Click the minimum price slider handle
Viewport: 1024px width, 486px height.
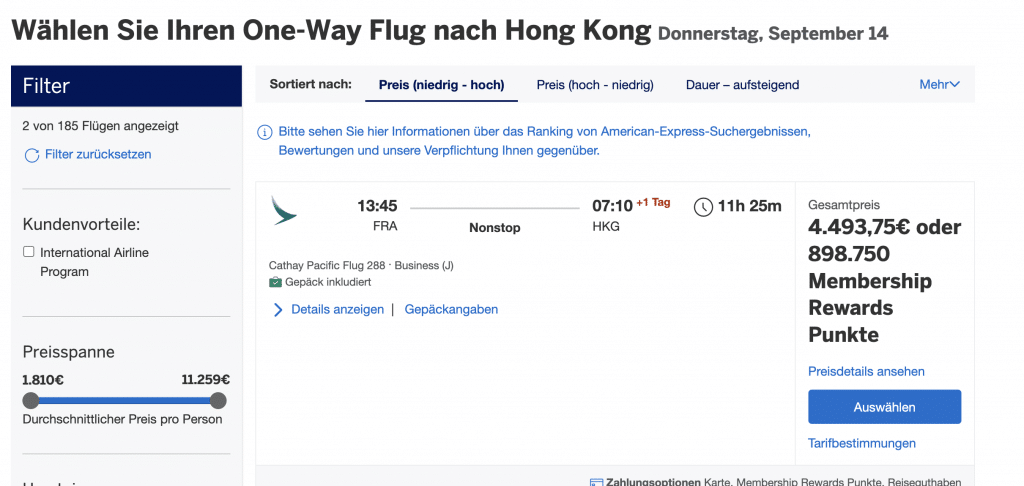[31, 401]
